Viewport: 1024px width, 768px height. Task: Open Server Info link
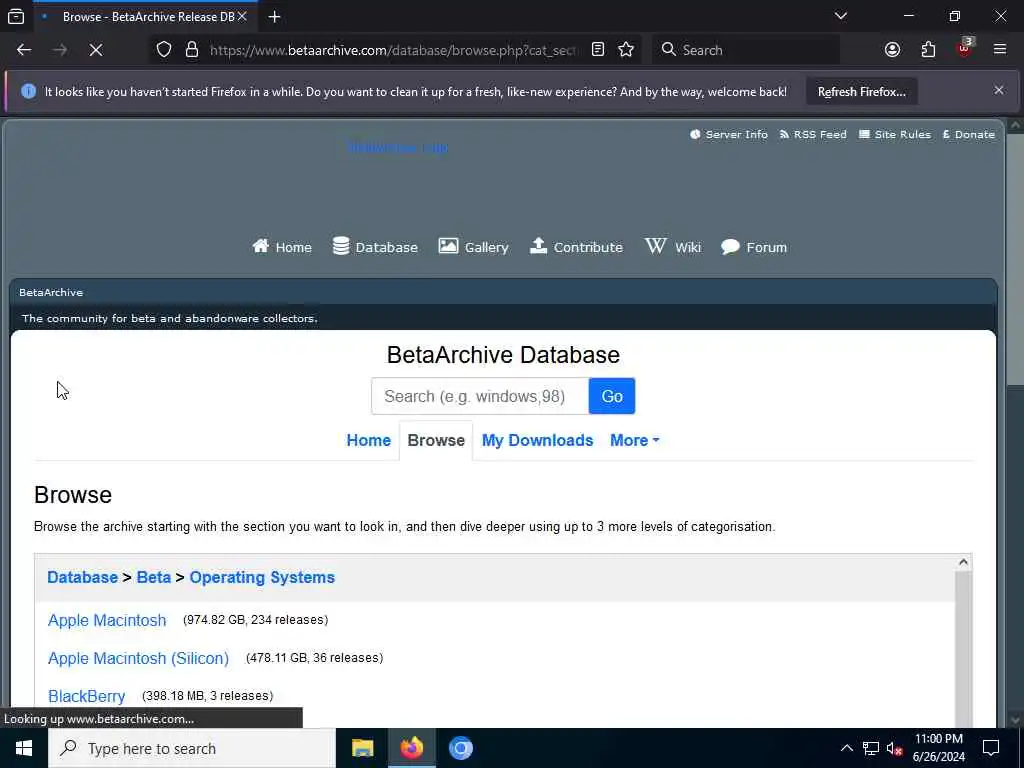pos(729,135)
